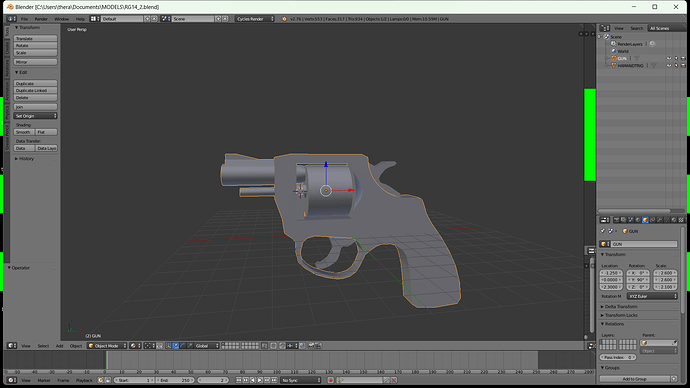
Task: Open the Material properties tab icon
Action: [674, 220]
